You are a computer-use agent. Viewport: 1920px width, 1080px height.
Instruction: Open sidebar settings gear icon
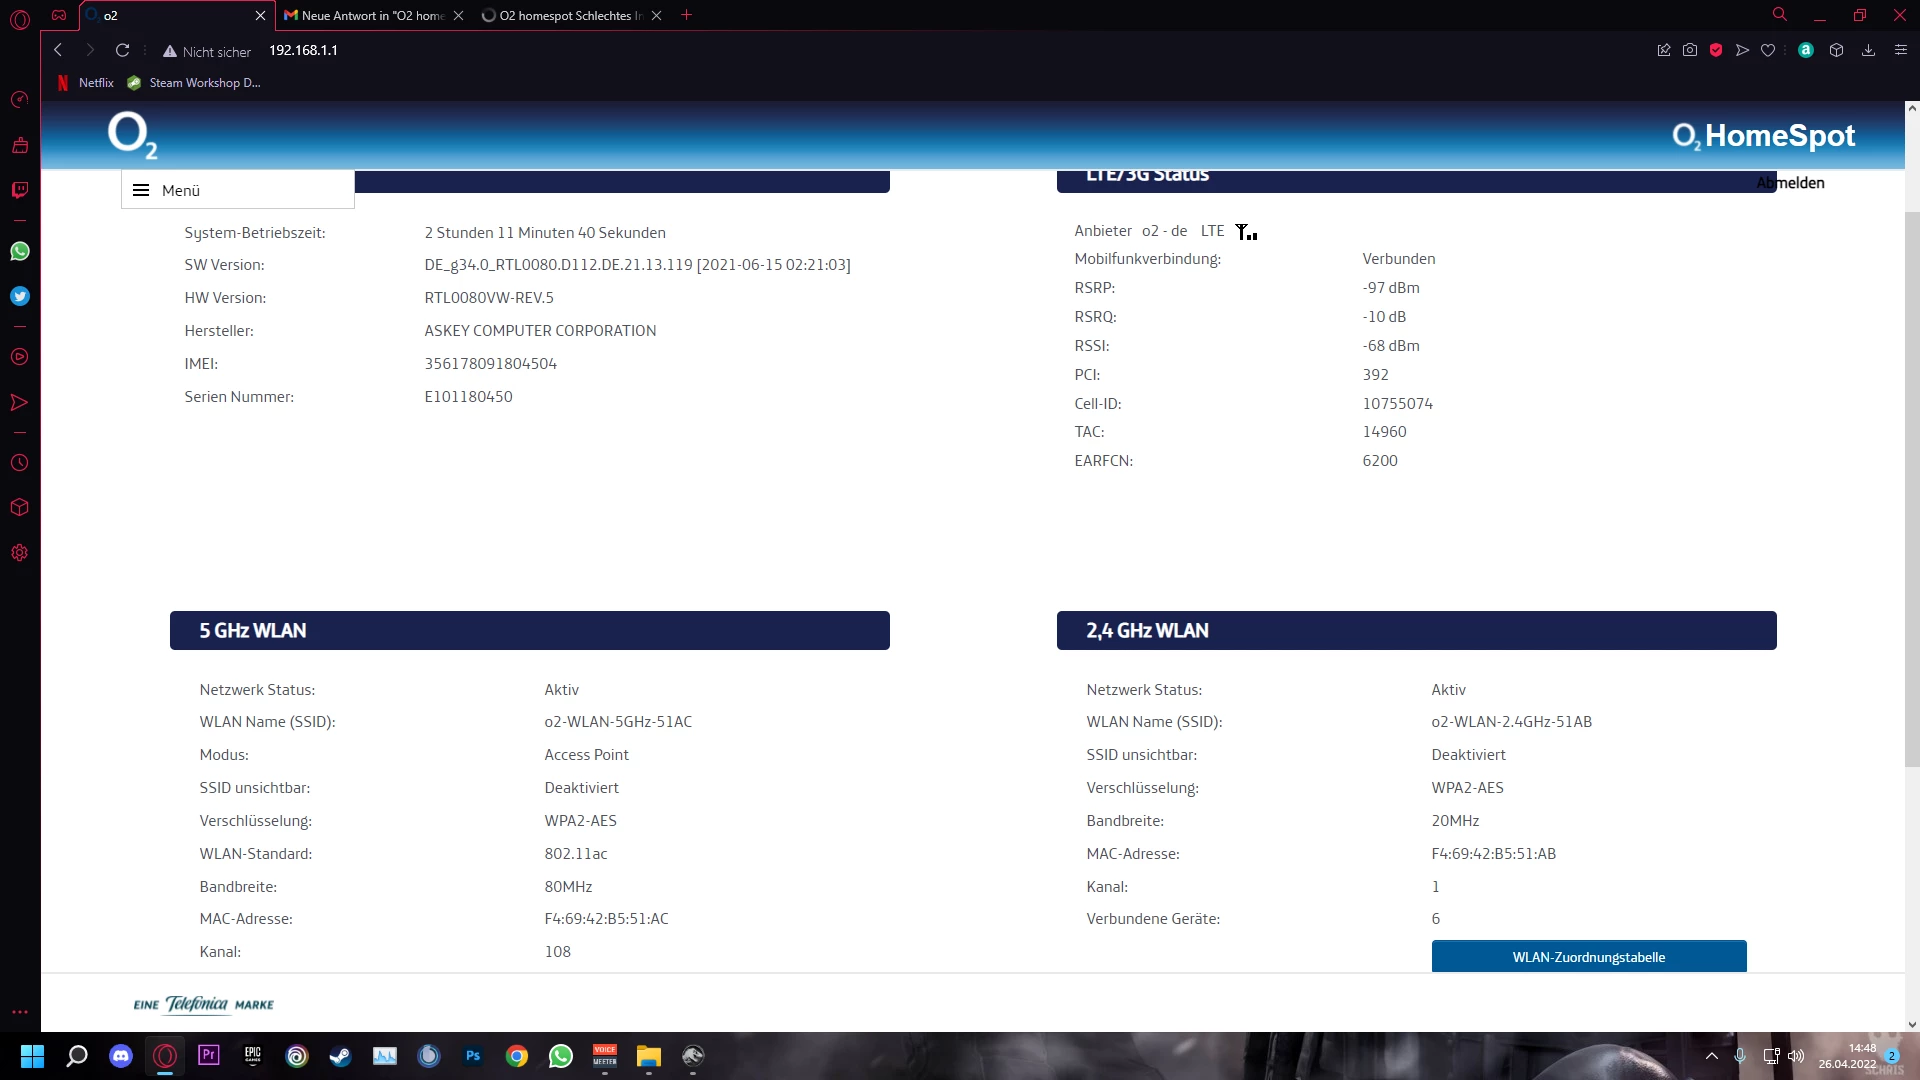pyautogui.click(x=19, y=553)
